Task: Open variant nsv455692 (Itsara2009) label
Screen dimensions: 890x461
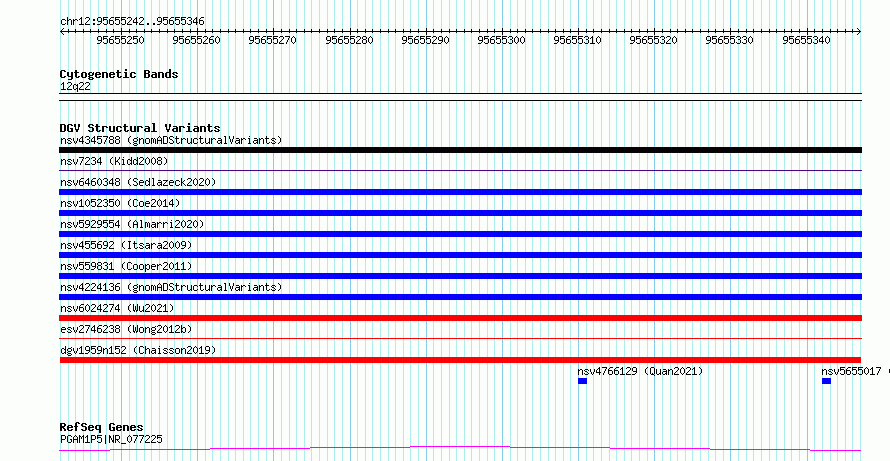Action: (126, 245)
